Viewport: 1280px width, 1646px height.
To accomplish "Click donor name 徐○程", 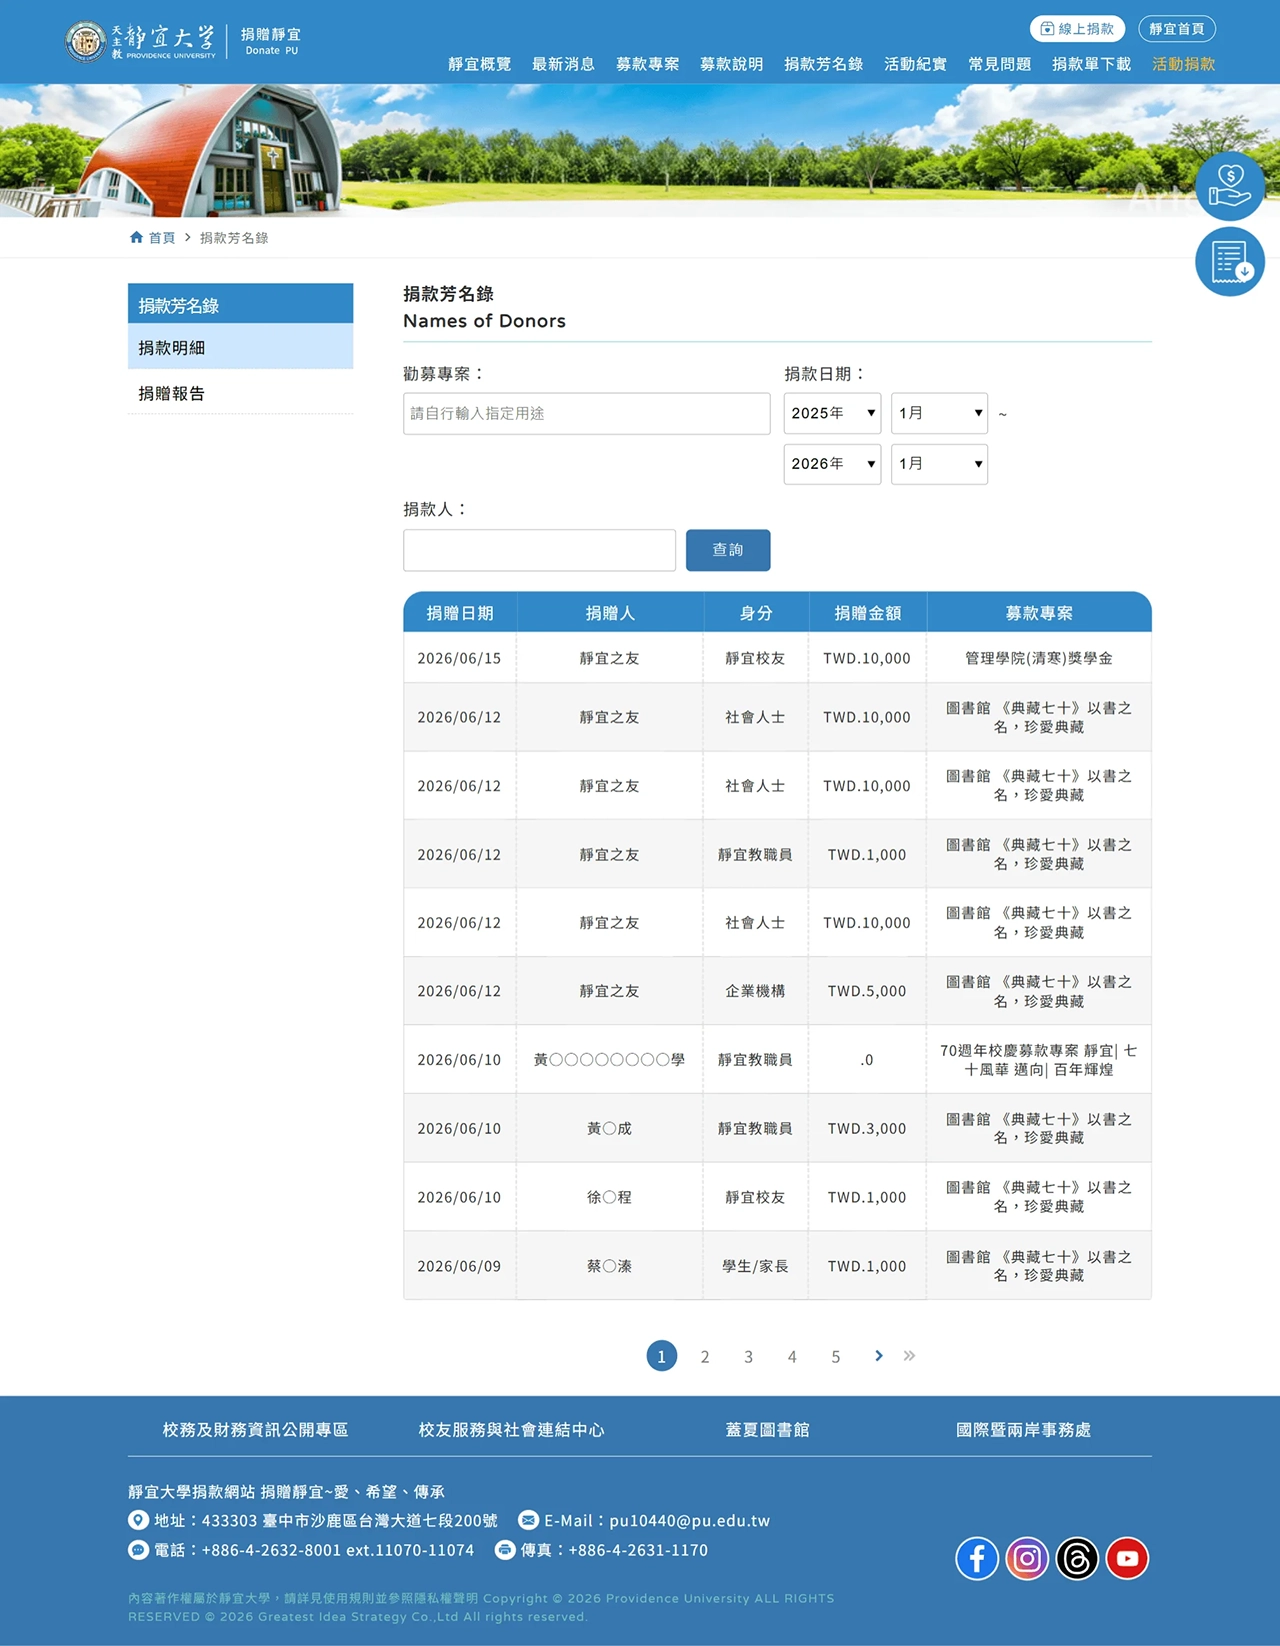I will 609,1197.
